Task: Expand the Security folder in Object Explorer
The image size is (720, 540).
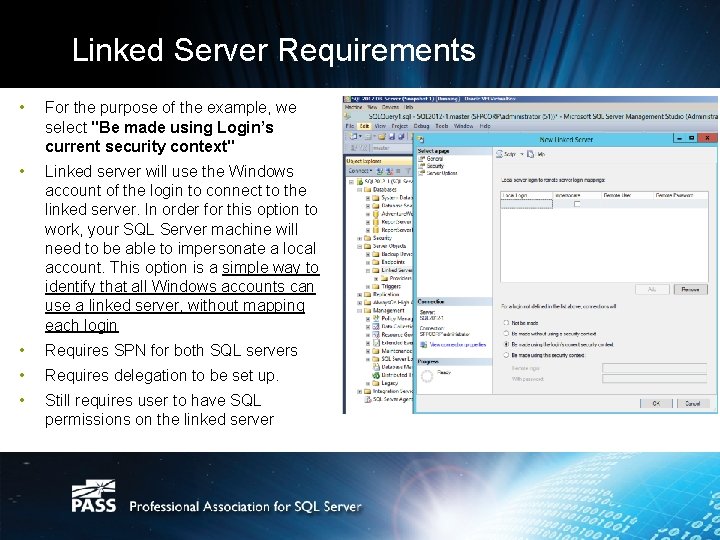Action: click(x=360, y=238)
